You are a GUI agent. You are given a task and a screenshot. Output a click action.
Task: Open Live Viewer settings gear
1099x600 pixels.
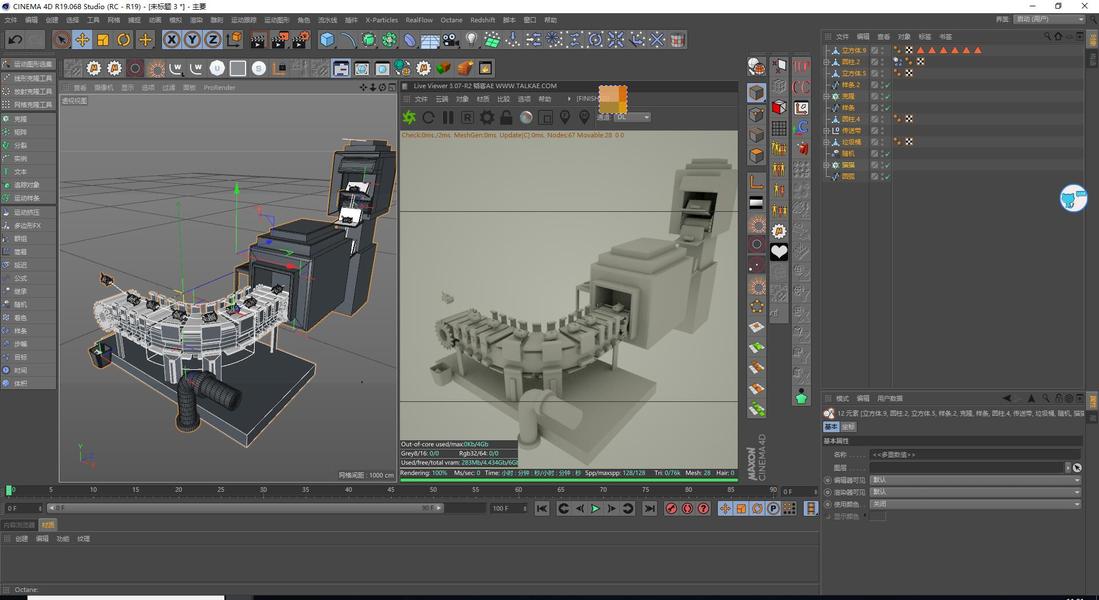pyautogui.click(x=486, y=117)
